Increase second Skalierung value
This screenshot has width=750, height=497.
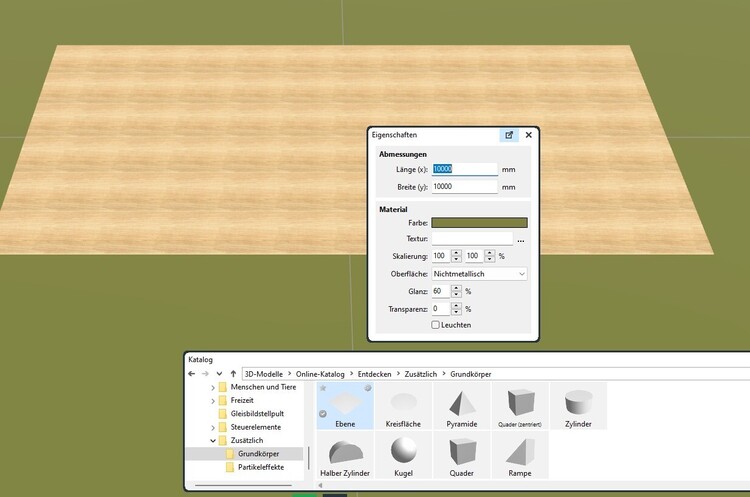pyautogui.click(x=489, y=253)
